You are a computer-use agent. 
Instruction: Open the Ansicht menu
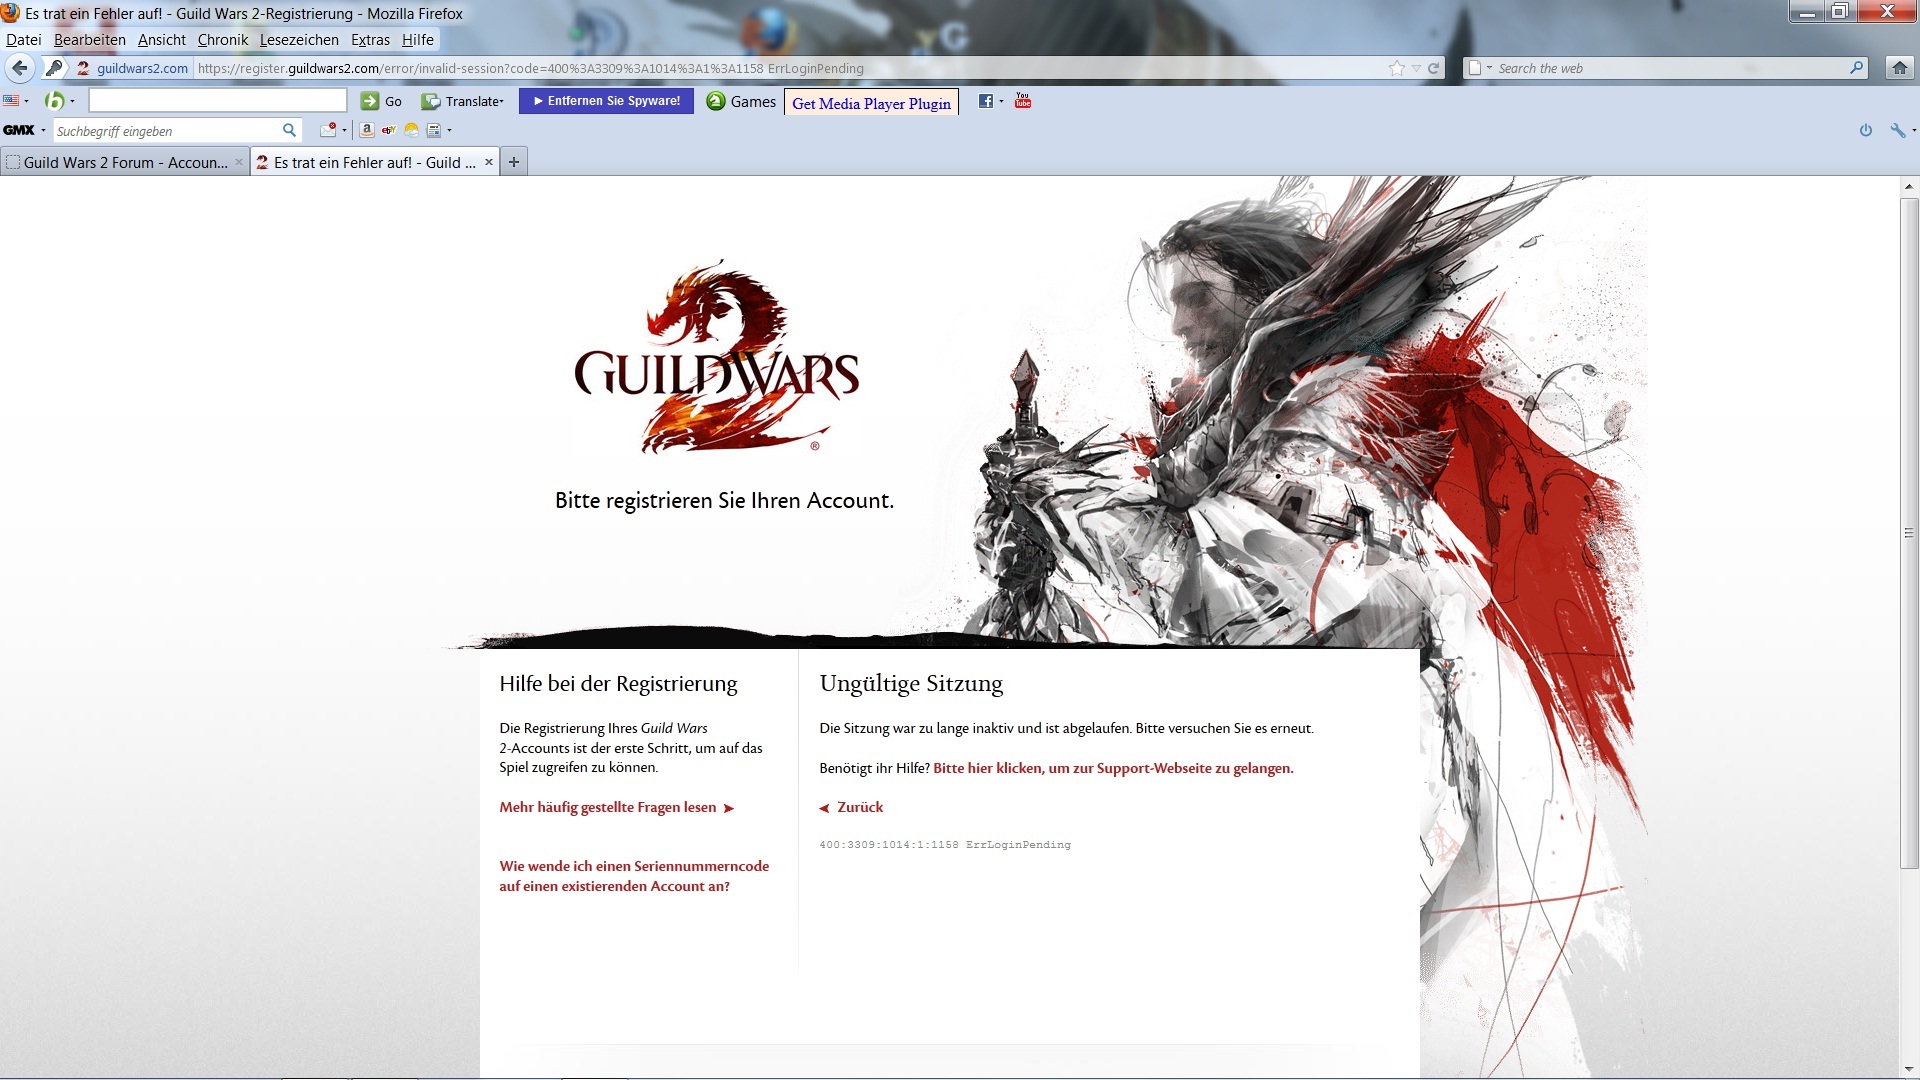(x=162, y=40)
